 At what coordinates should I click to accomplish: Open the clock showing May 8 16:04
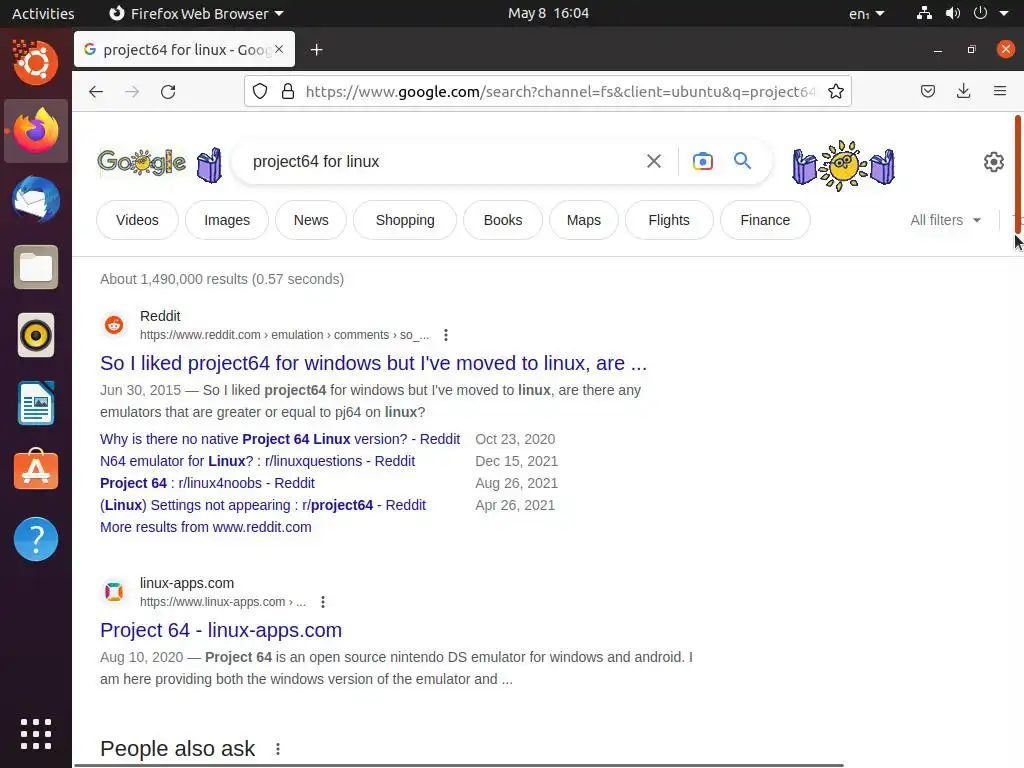pyautogui.click(x=548, y=13)
